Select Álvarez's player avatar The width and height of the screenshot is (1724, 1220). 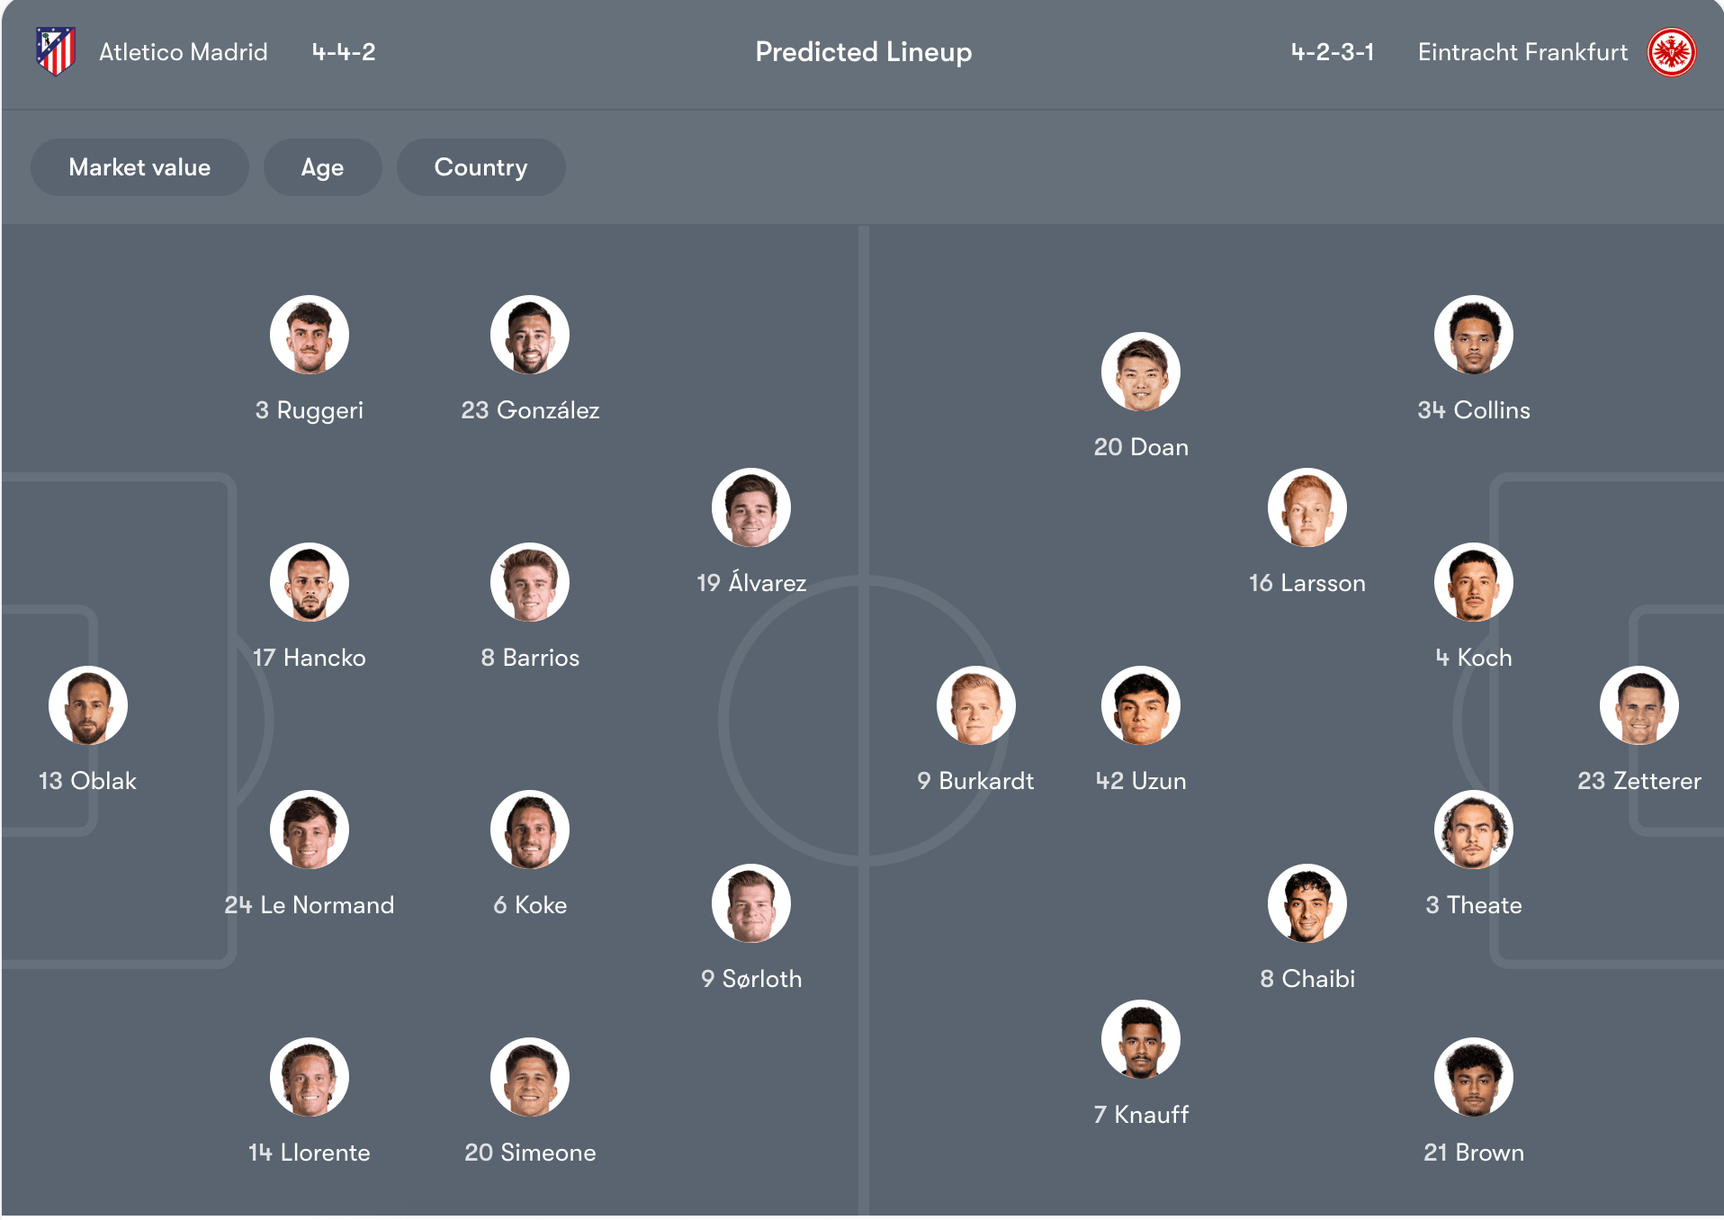tap(751, 508)
